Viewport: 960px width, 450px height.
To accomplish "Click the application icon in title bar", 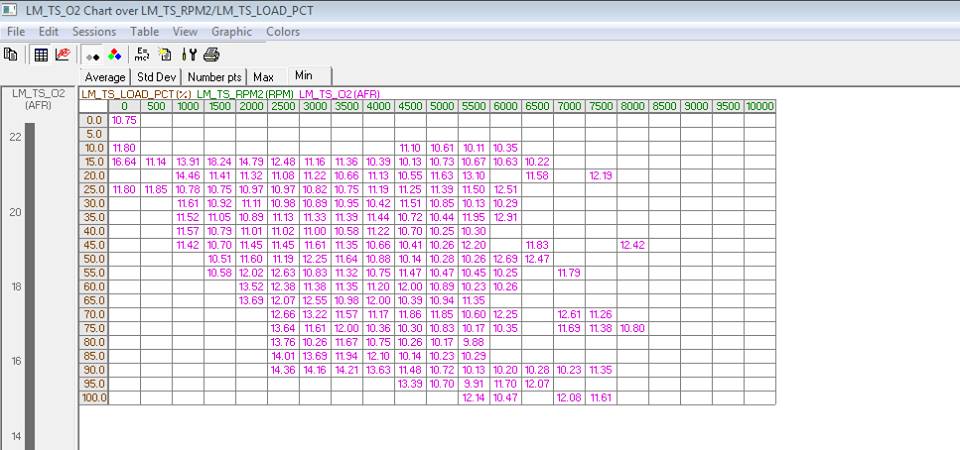I will (9, 10).
